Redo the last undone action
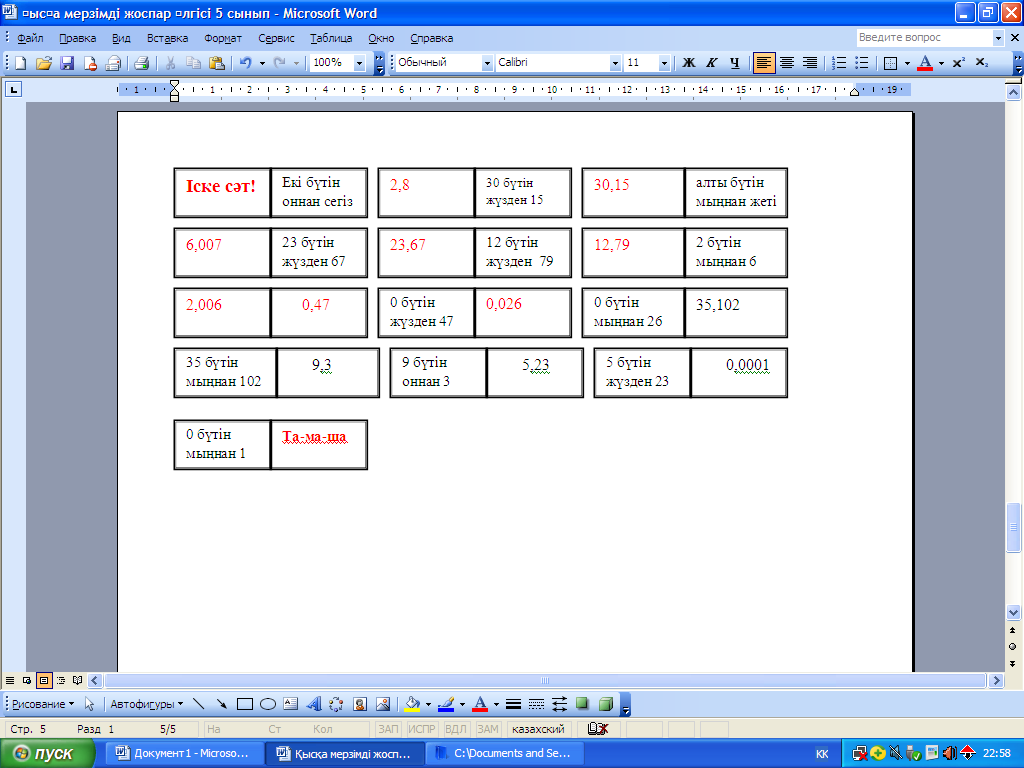1024x768 pixels. click(x=280, y=63)
